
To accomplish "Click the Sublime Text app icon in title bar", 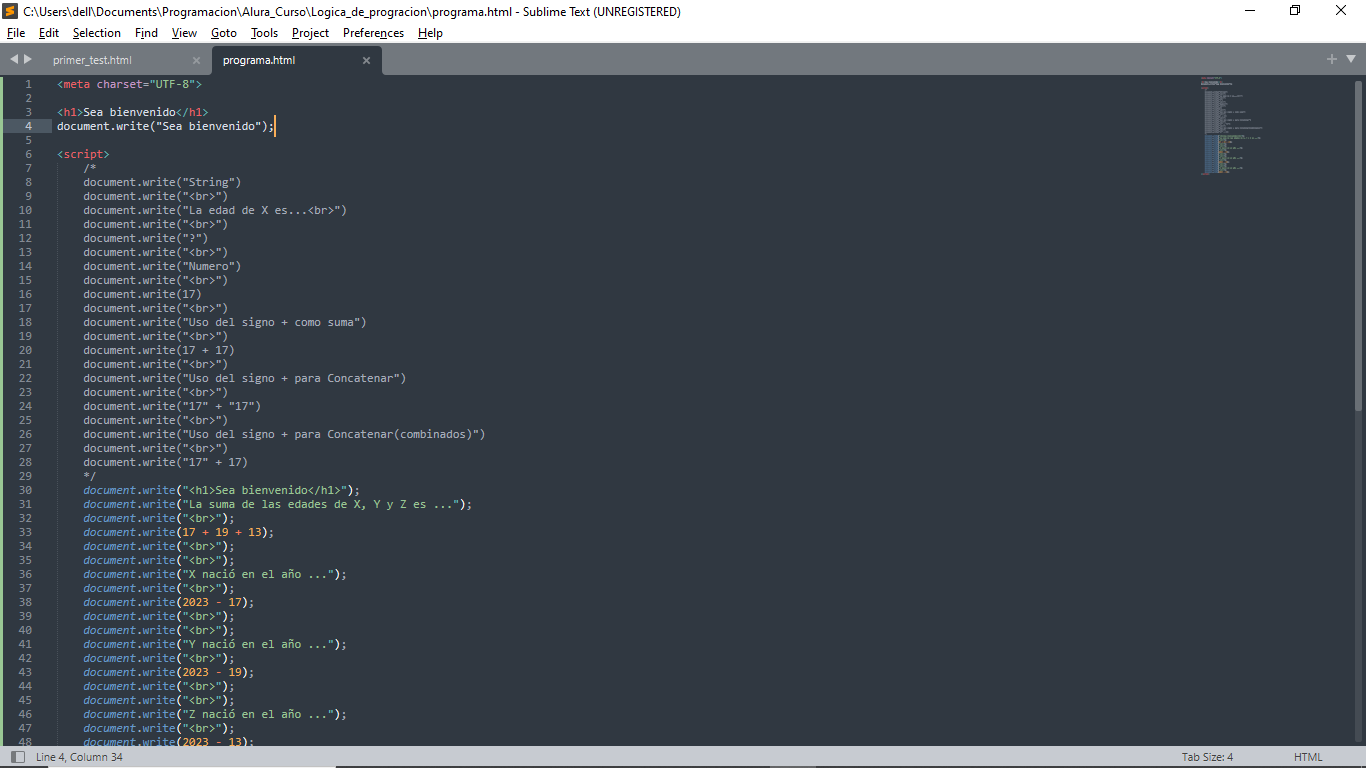I will pos(11,11).
